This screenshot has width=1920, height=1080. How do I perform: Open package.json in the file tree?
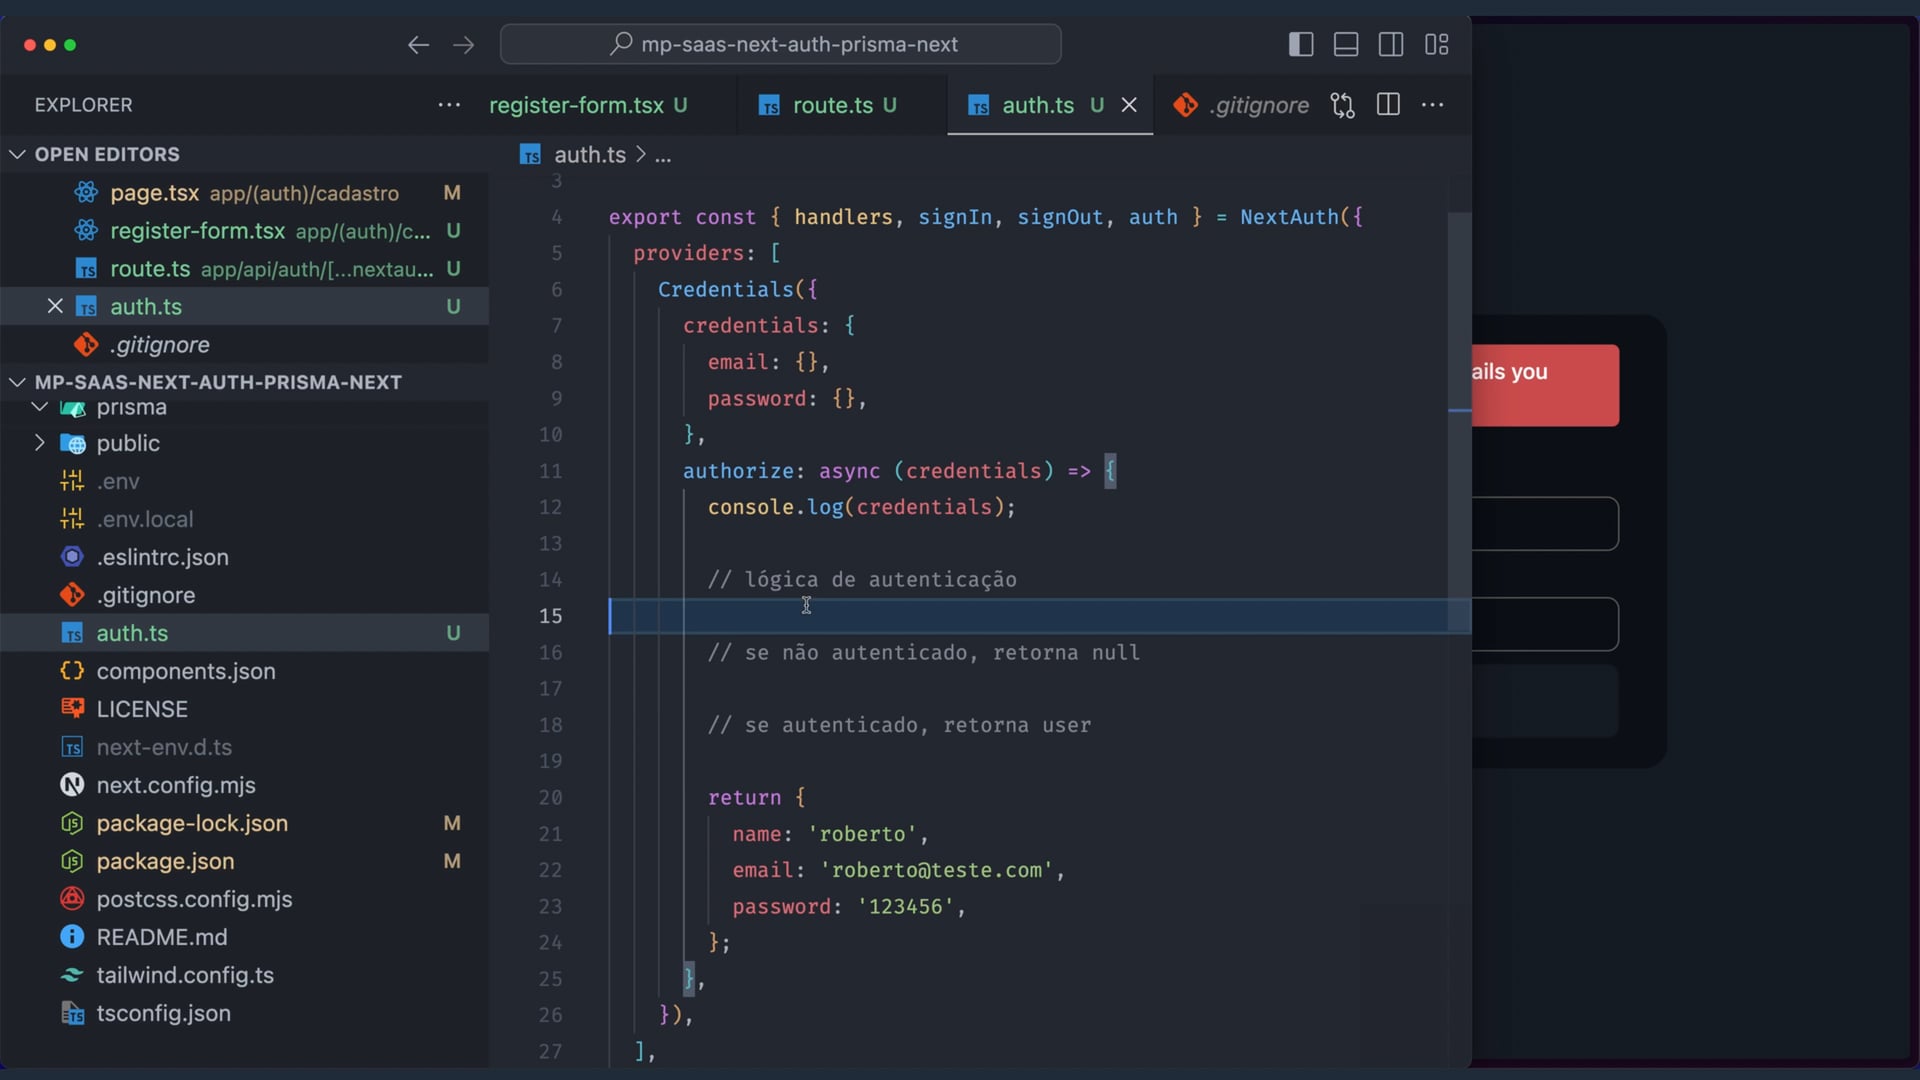165,861
